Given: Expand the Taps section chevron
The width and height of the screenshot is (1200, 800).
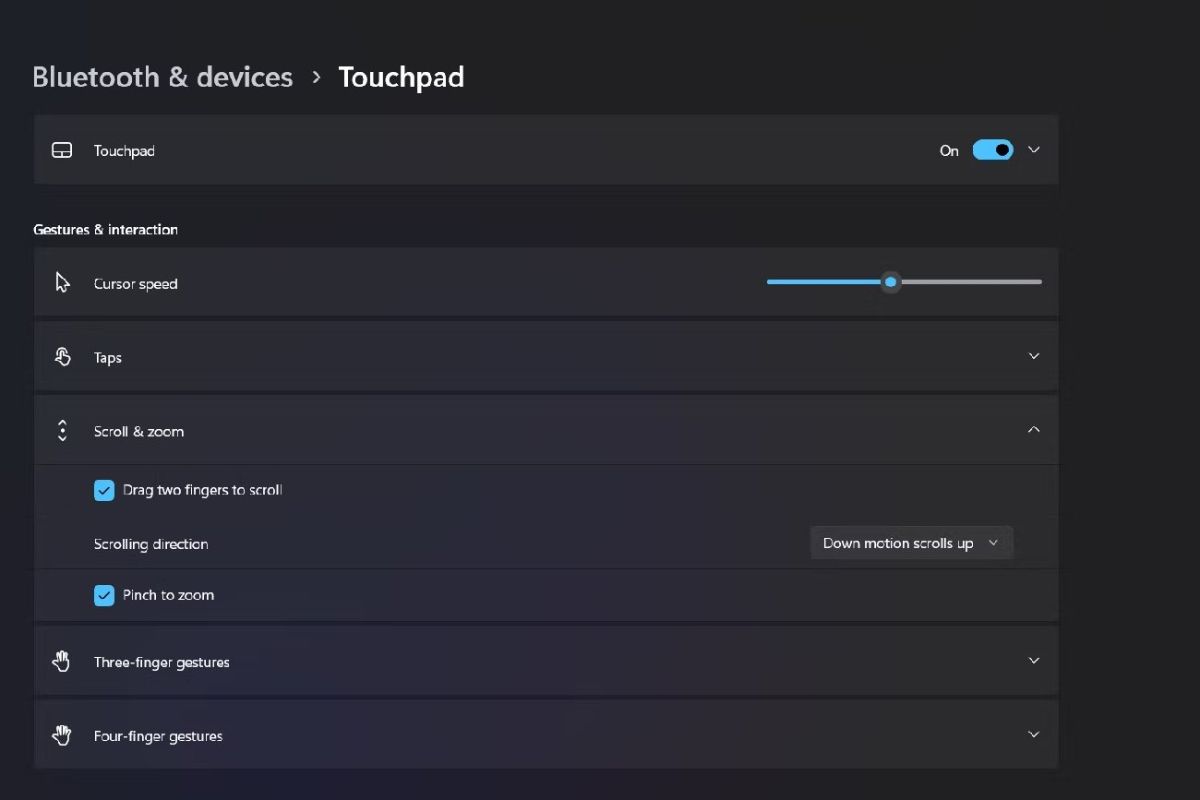Looking at the screenshot, I should point(1034,356).
